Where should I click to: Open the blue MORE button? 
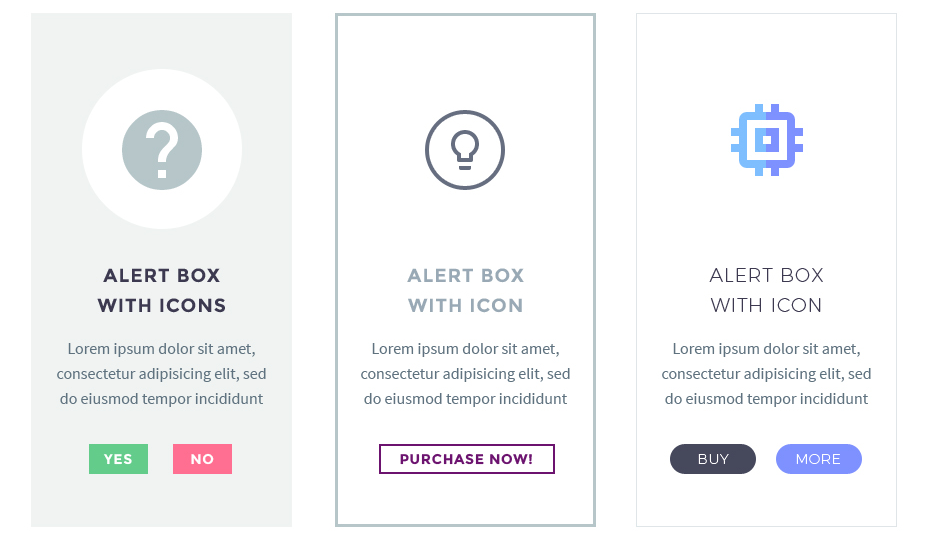coord(818,459)
